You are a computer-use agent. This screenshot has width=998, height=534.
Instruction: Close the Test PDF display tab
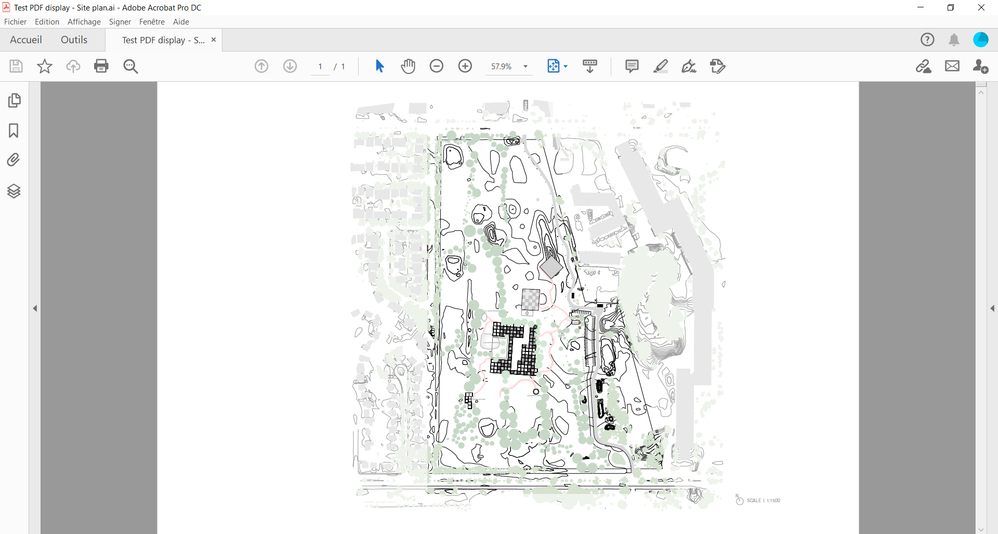(x=214, y=39)
